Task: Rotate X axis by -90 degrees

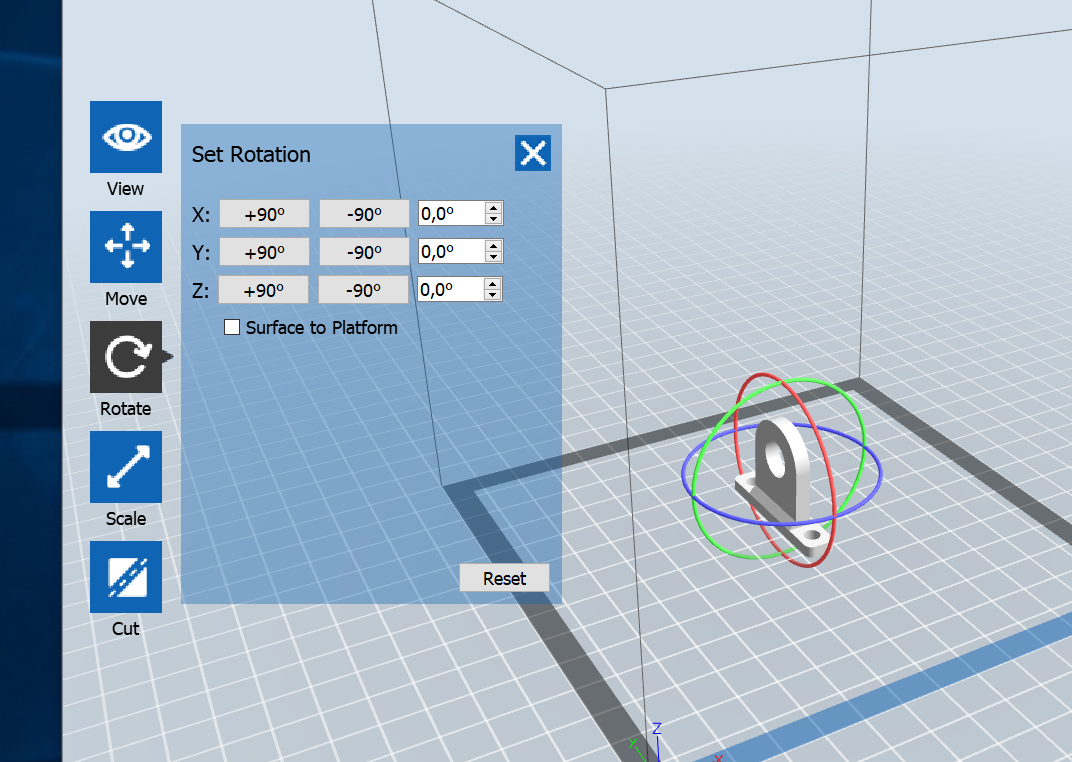Action: coord(364,214)
